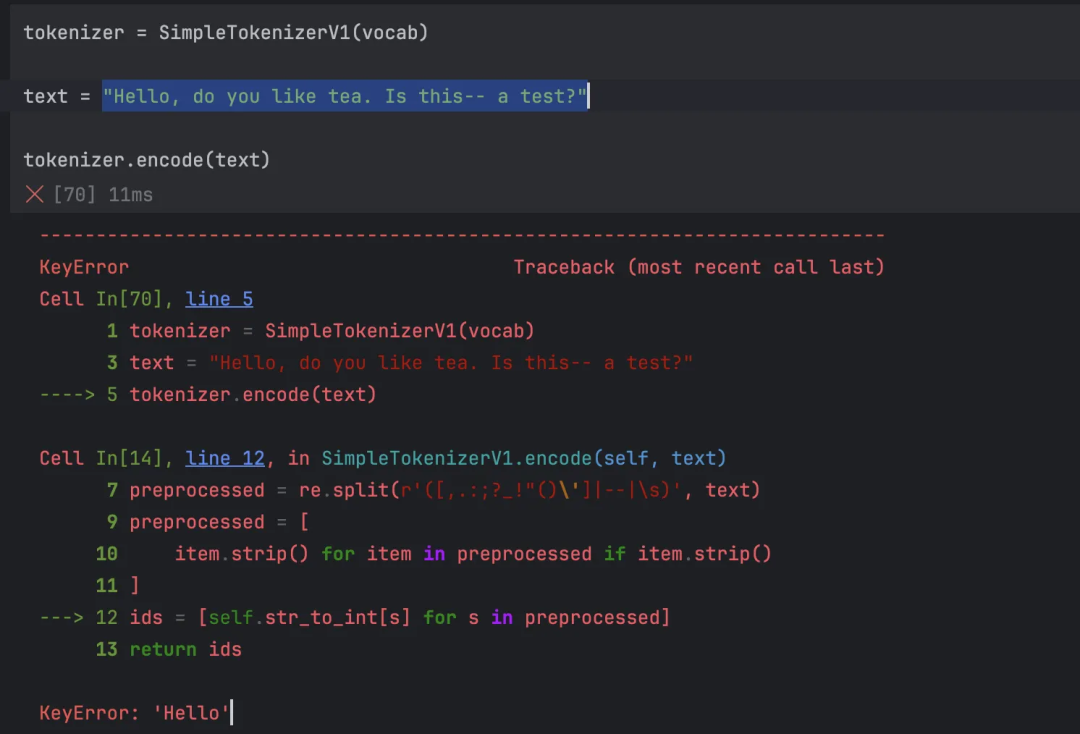The image size is (1080, 734).
Task: Click the arrow marker line 5 in traceback
Action: click(208, 395)
